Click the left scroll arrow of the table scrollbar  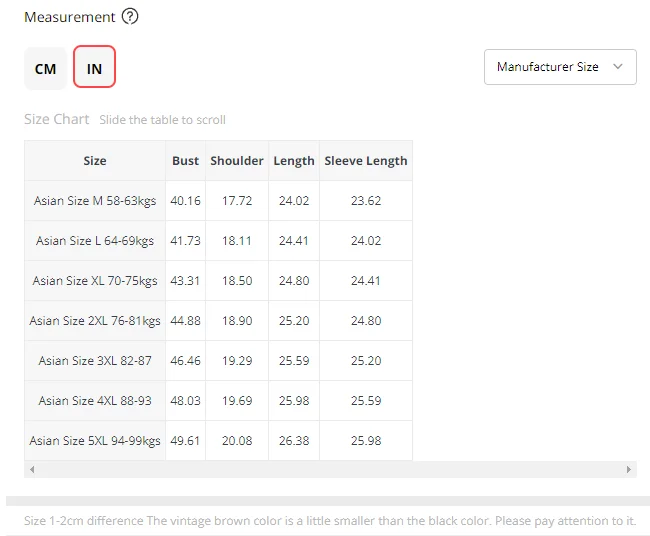tap(32, 470)
